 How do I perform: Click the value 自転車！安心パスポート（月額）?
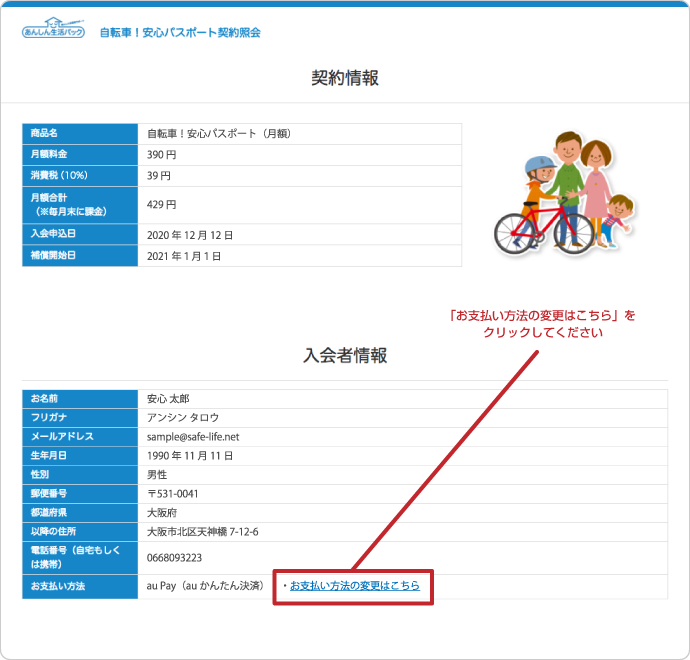pos(219,134)
